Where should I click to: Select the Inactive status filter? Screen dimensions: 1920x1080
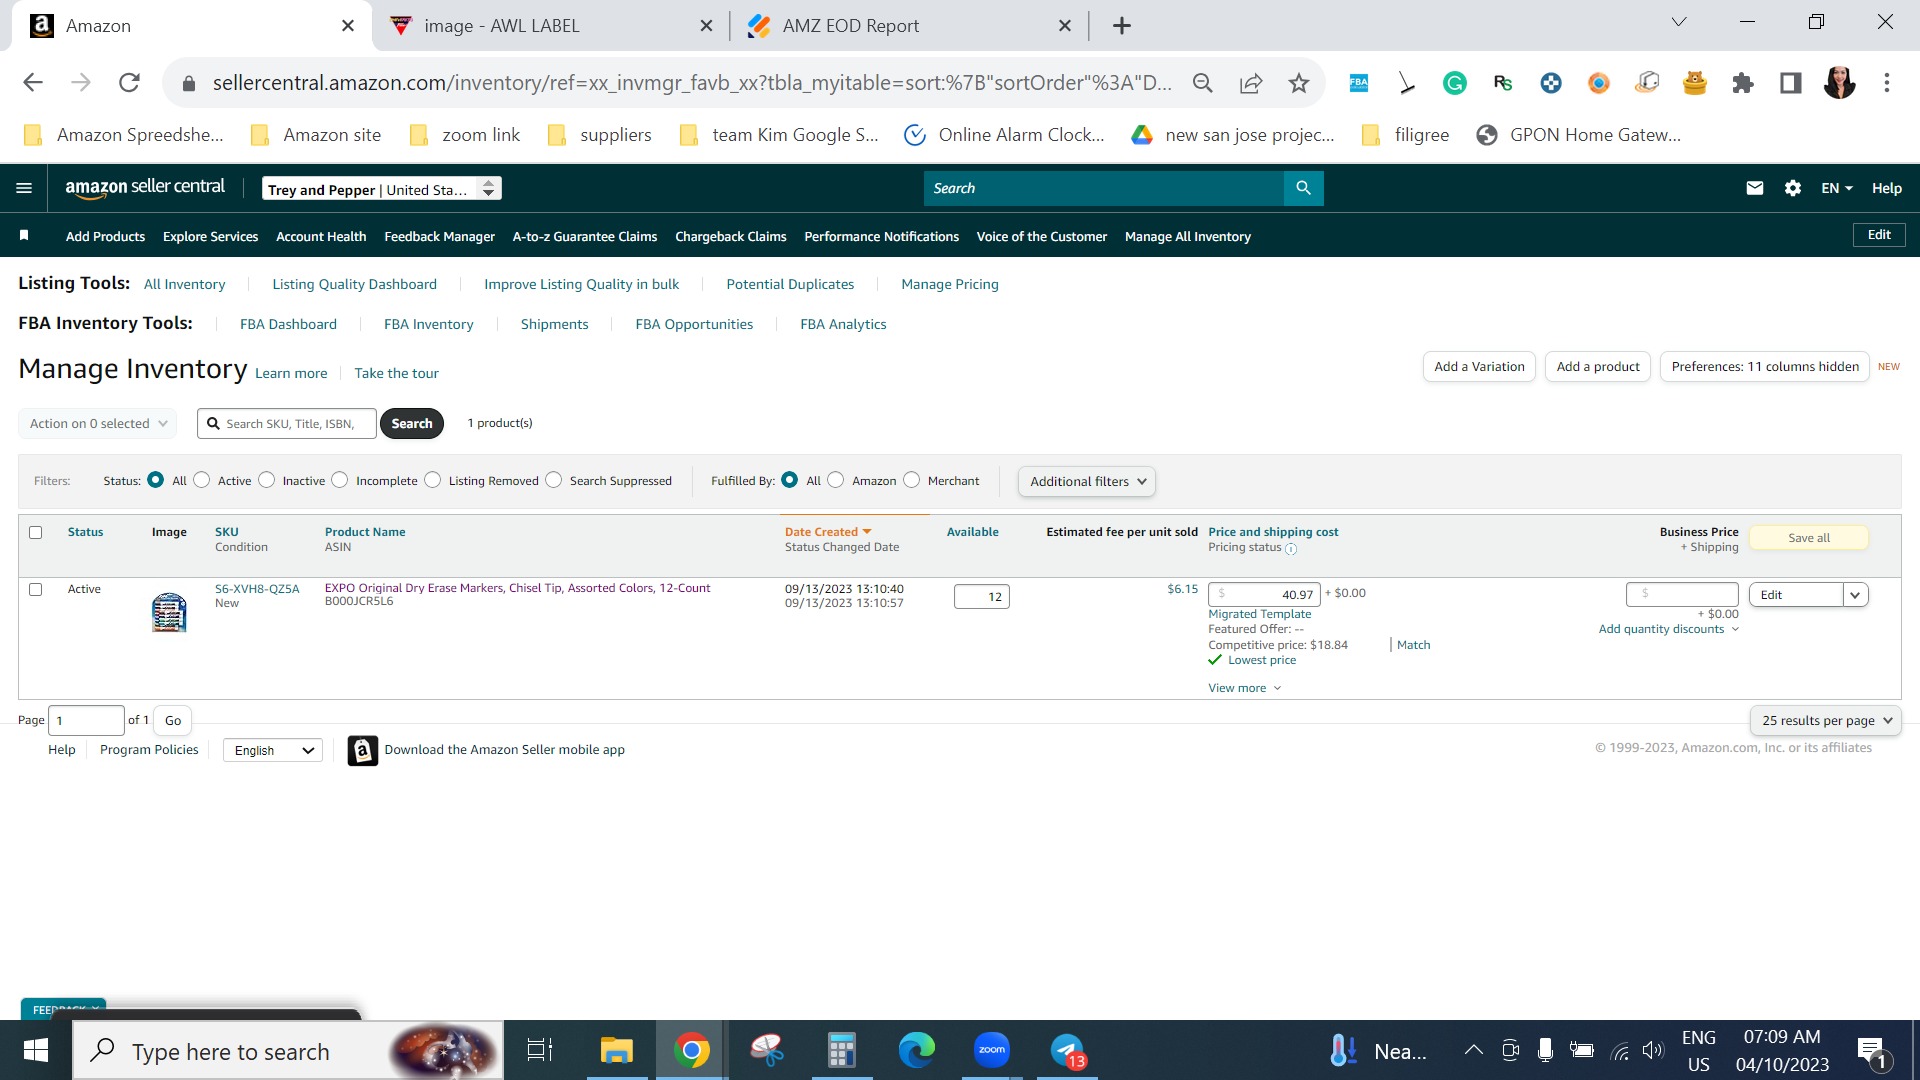point(266,480)
